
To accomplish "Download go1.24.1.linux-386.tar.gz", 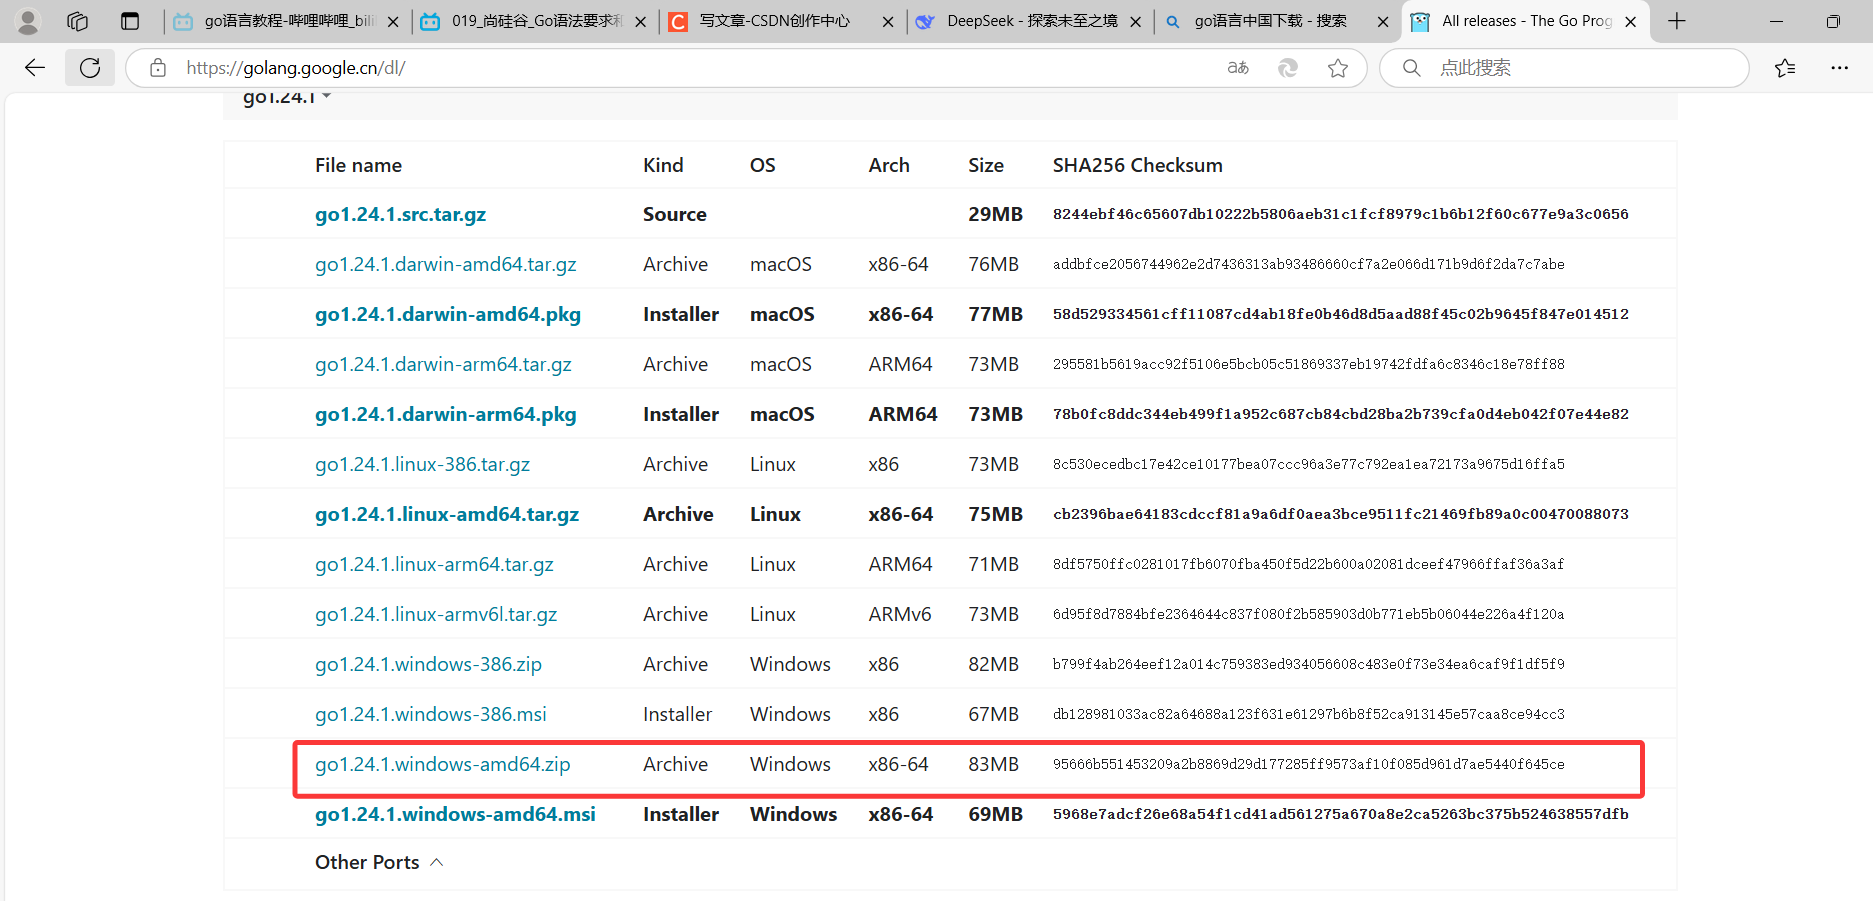I will [x=422, y=464].
